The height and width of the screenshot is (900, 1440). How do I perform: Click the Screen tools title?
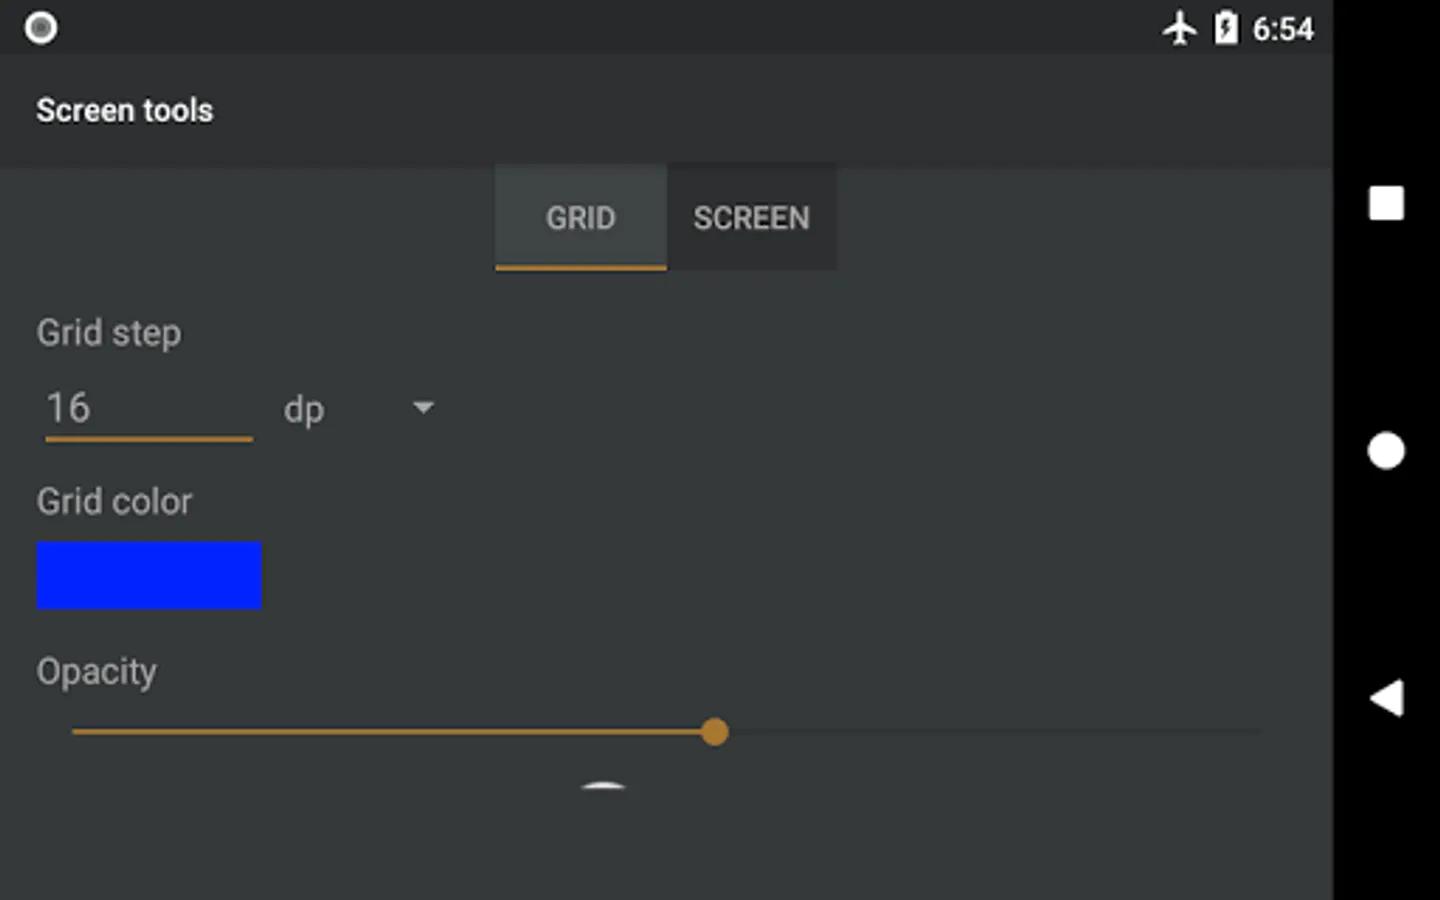[x=125, y=110]
